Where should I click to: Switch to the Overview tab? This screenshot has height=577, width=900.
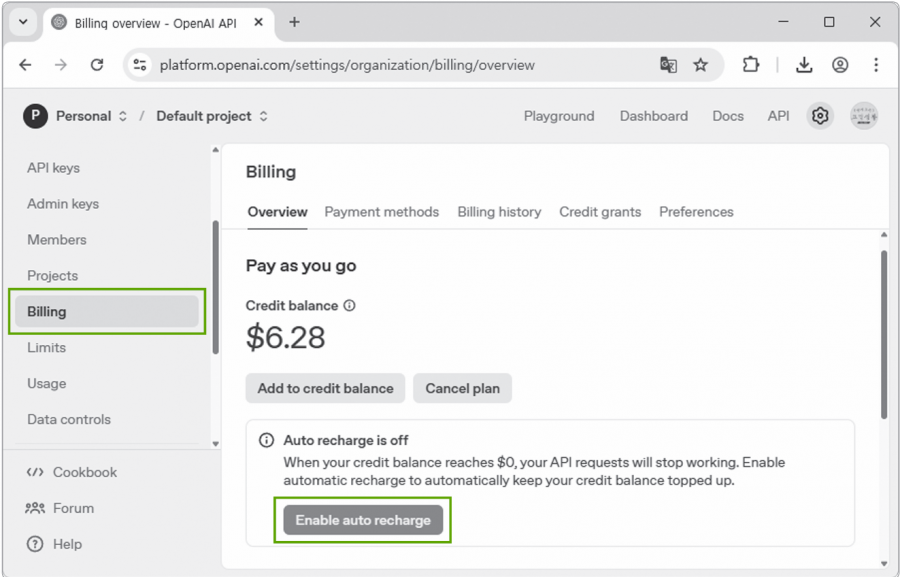pos(277,212)
